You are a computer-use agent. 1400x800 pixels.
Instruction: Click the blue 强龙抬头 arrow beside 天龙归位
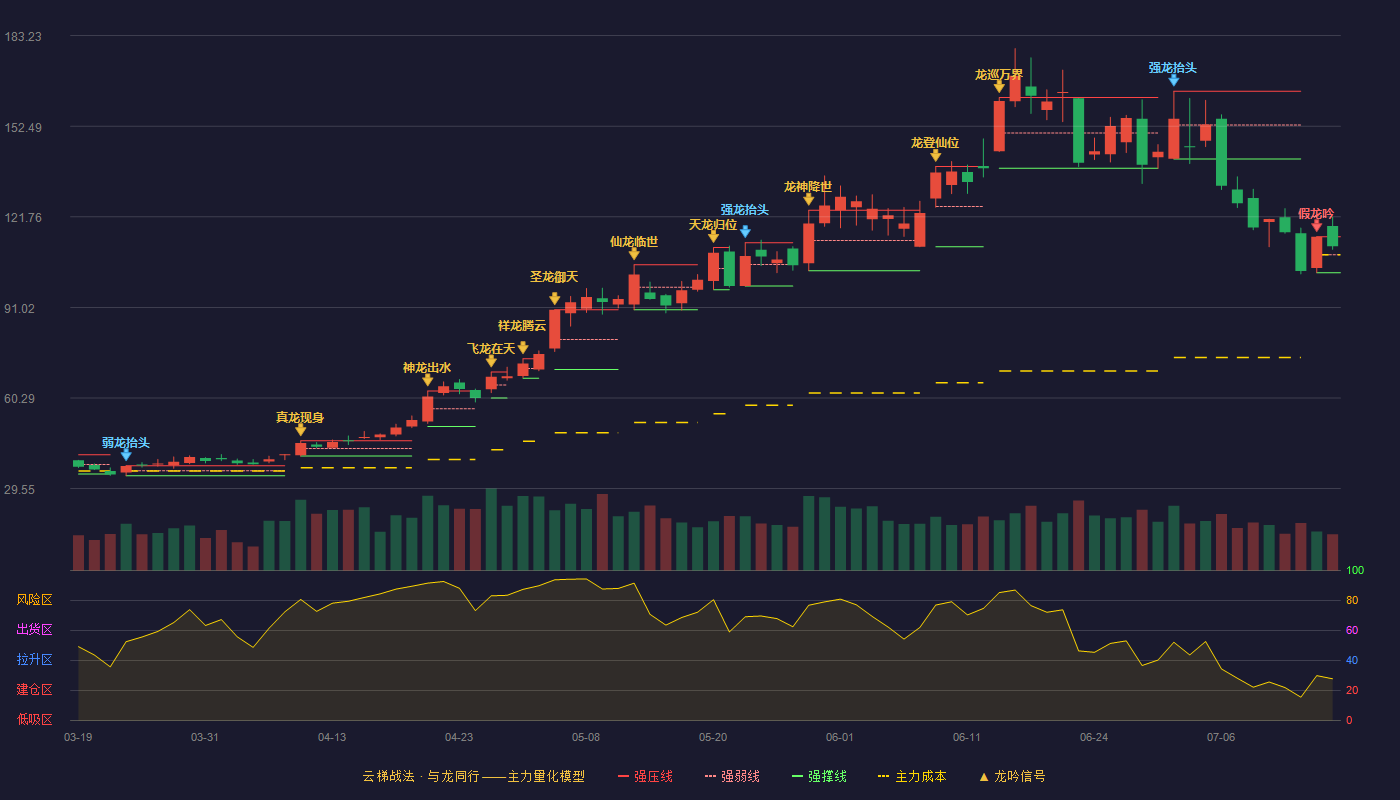pos(745,232)
